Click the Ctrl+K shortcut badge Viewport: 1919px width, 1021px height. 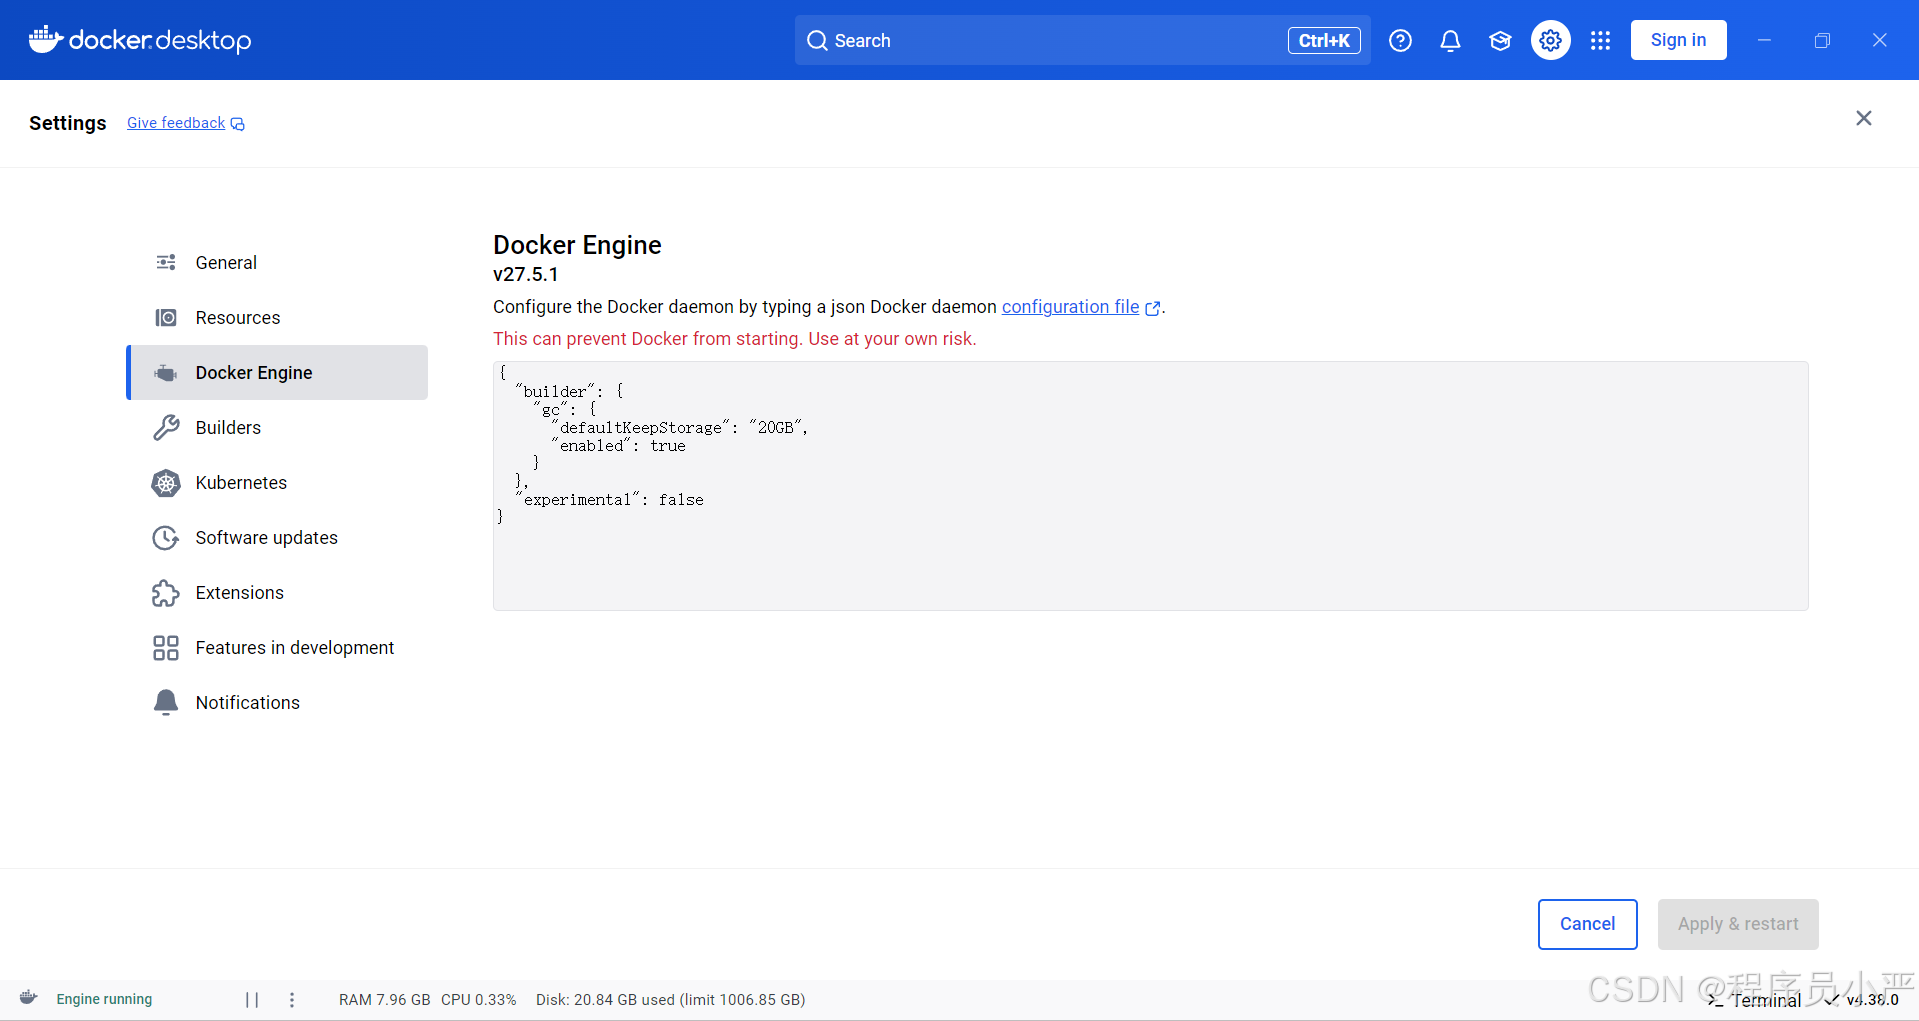tap(1324, 40)
